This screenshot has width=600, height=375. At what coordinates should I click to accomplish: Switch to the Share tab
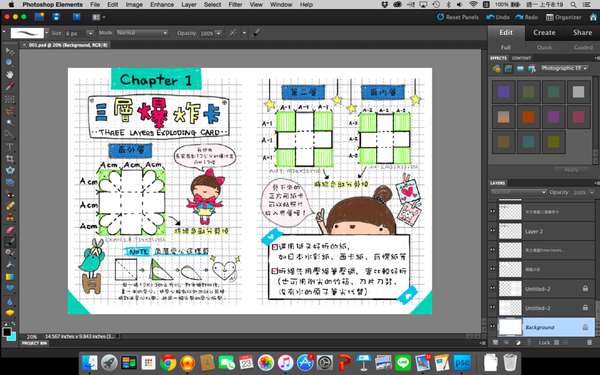pos(582,33)
